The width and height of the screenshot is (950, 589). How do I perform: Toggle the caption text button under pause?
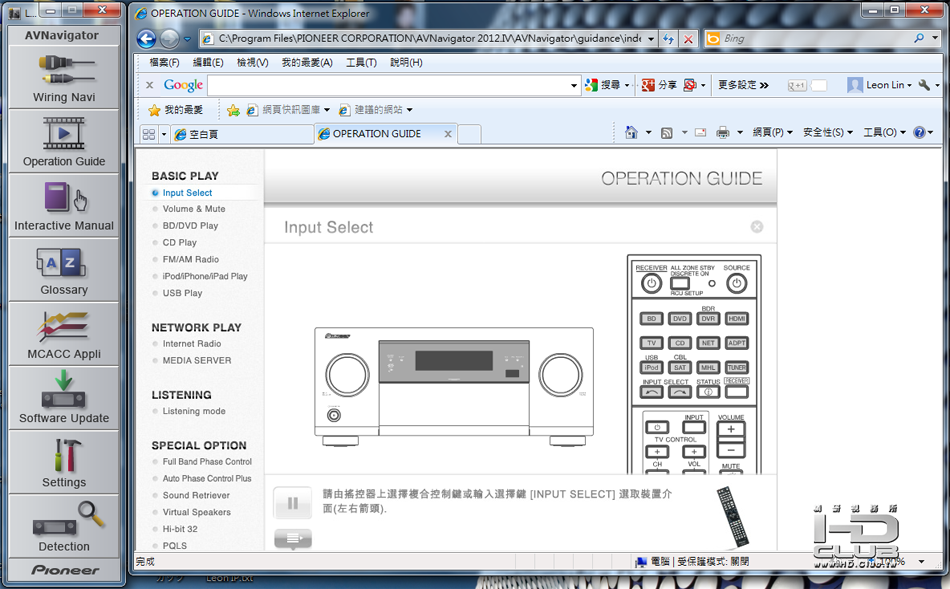[293, 538]
